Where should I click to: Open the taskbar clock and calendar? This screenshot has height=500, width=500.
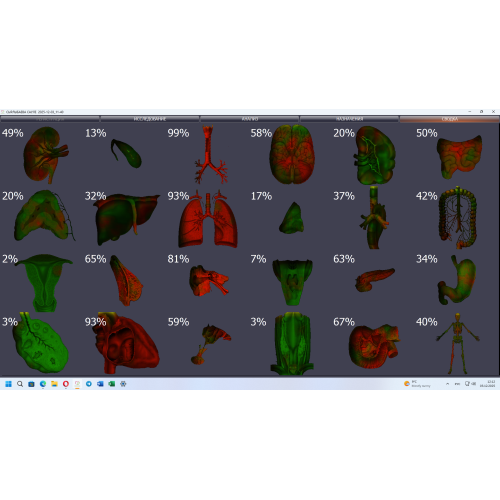(x=487, y=384)
